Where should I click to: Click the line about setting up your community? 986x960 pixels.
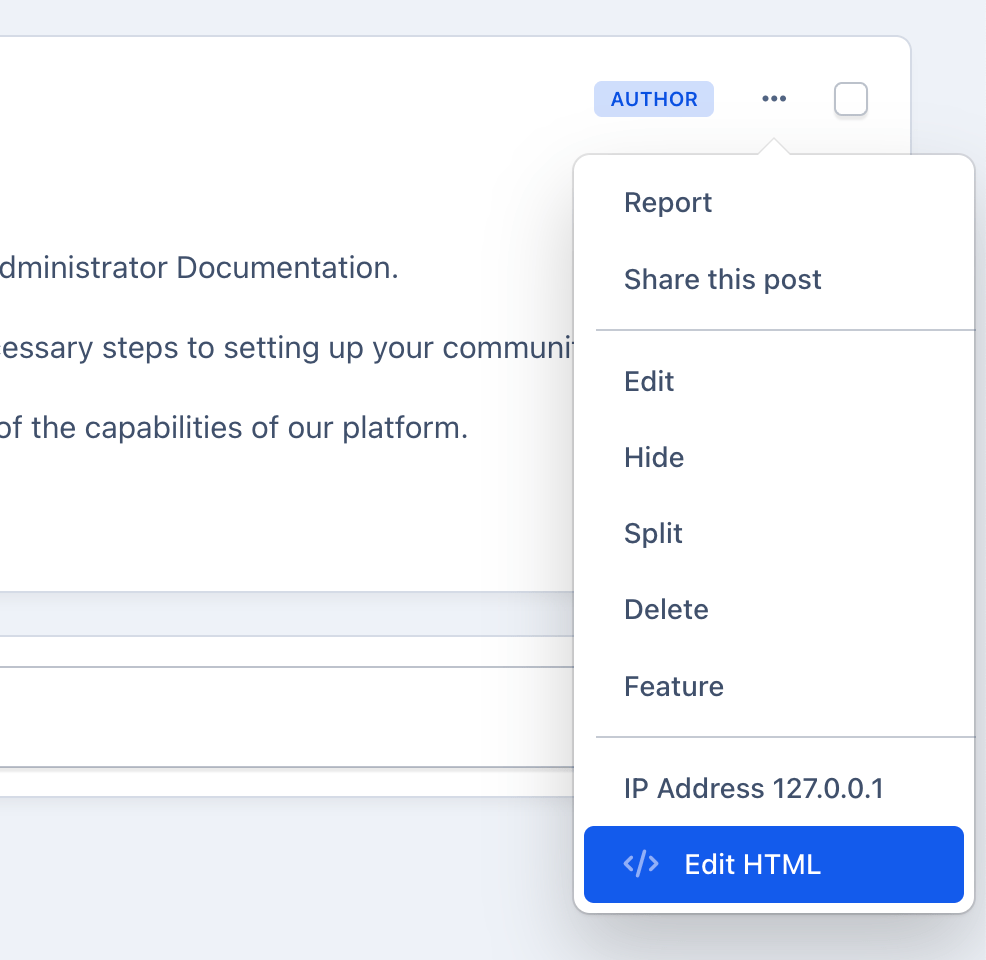(280, 348)
